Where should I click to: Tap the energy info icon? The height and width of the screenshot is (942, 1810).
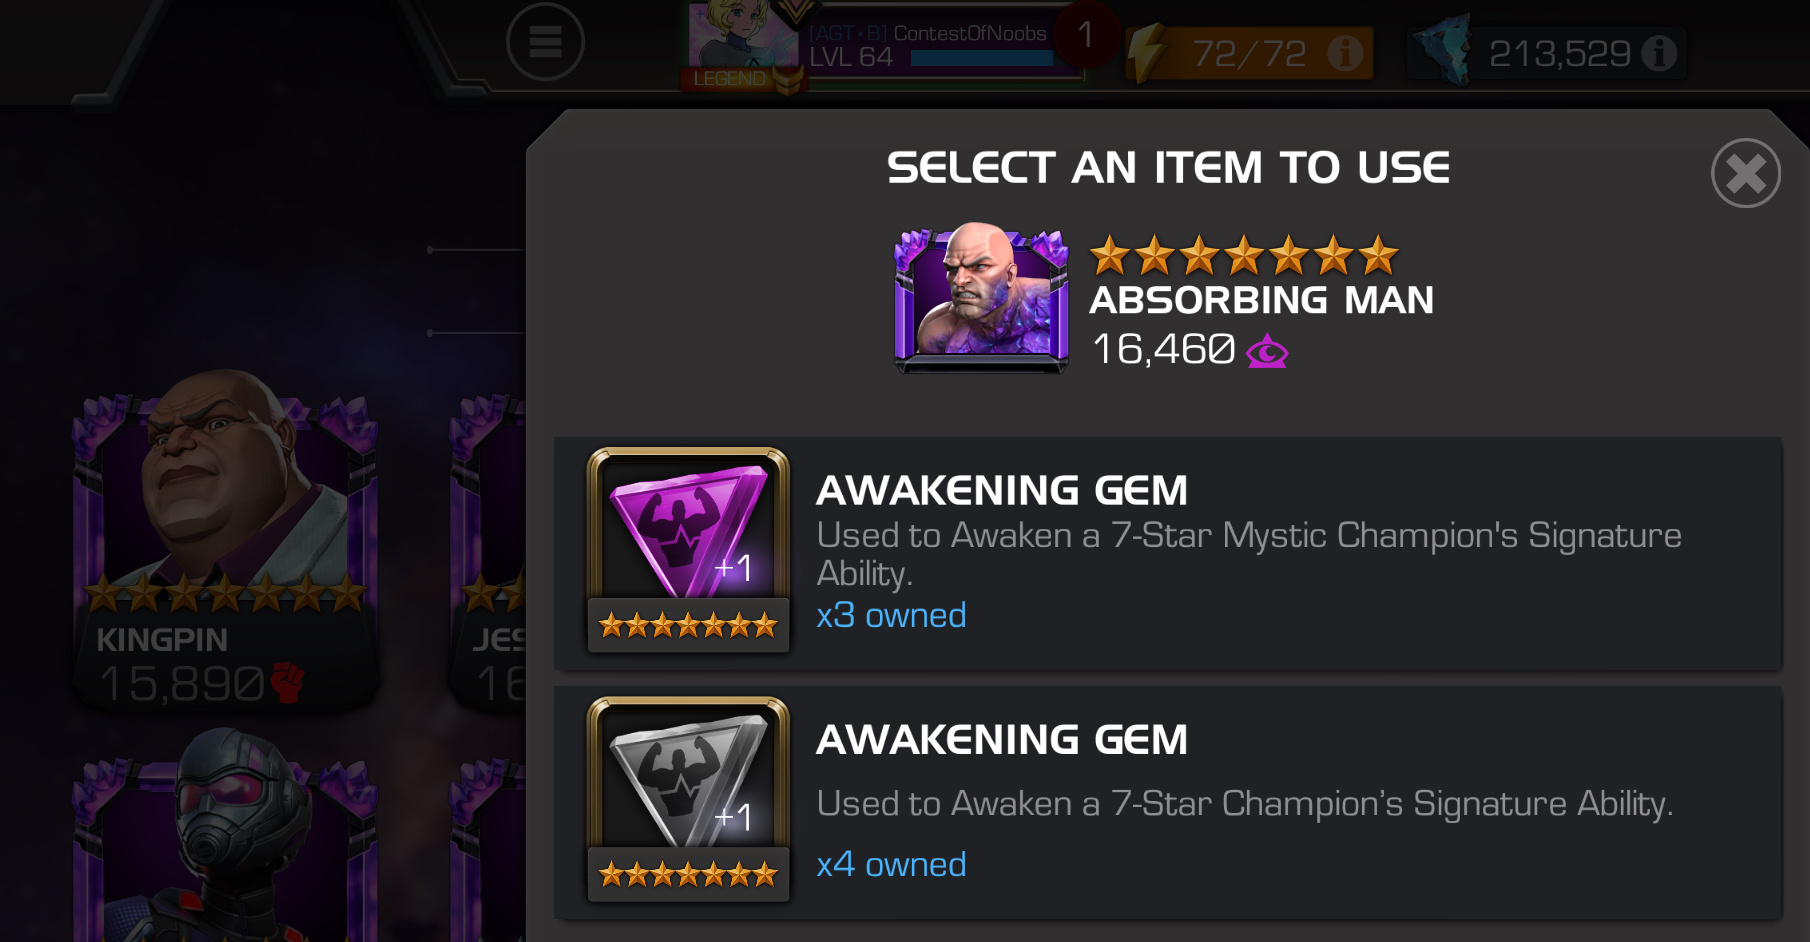[1344, 53]
